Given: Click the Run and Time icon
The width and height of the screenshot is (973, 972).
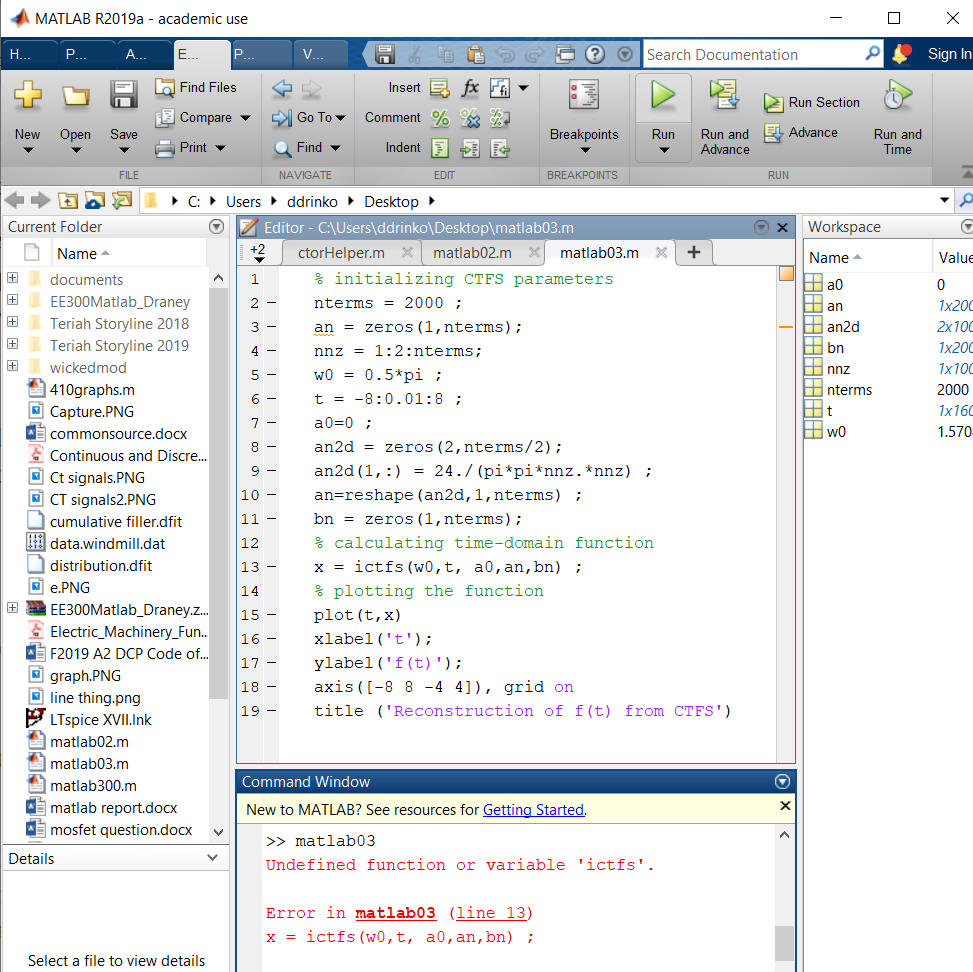Looking at the screenshot, I should 897,97.
